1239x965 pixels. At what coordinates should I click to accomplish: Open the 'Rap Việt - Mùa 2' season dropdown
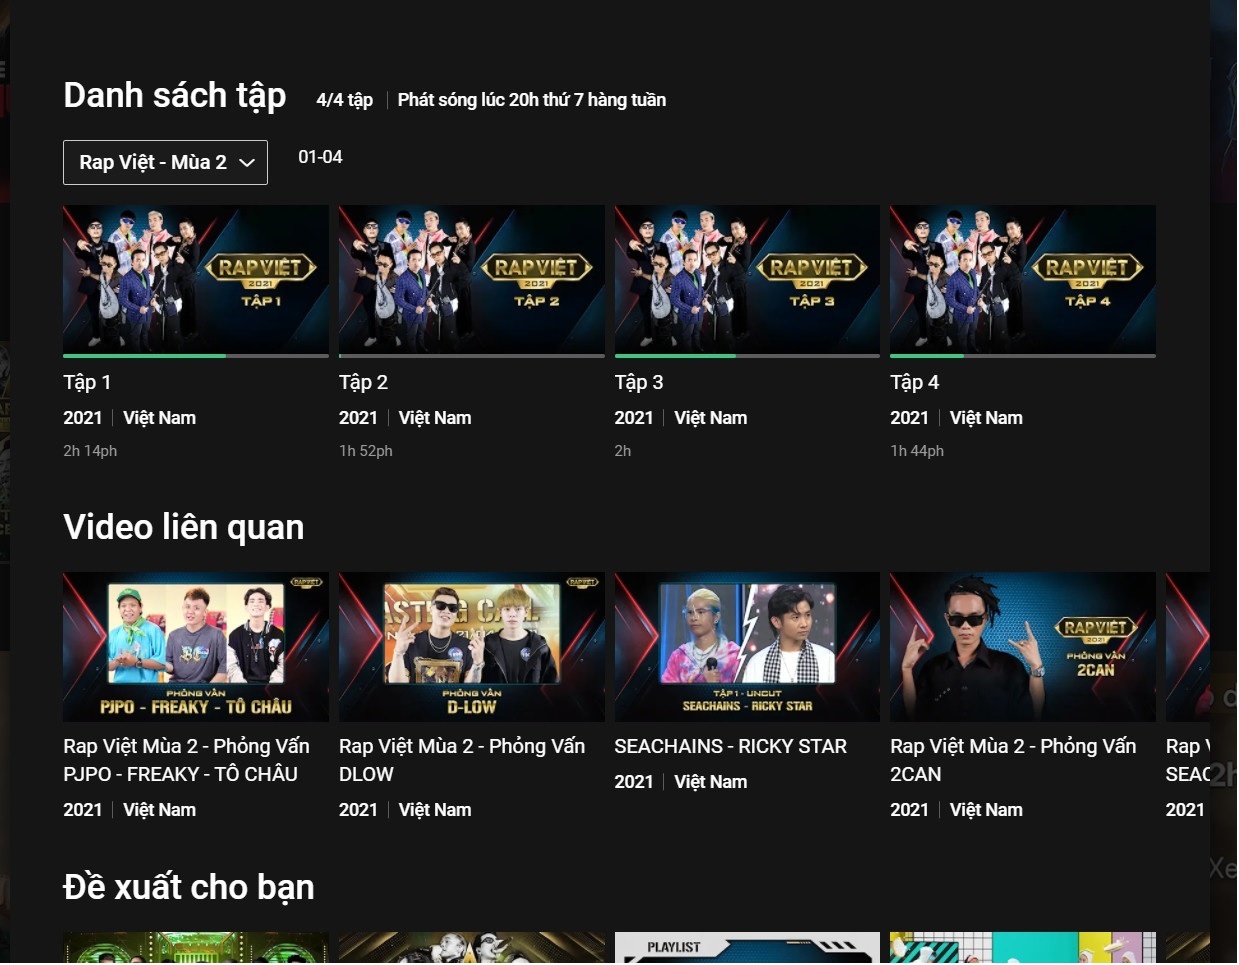tap(165, 162)
